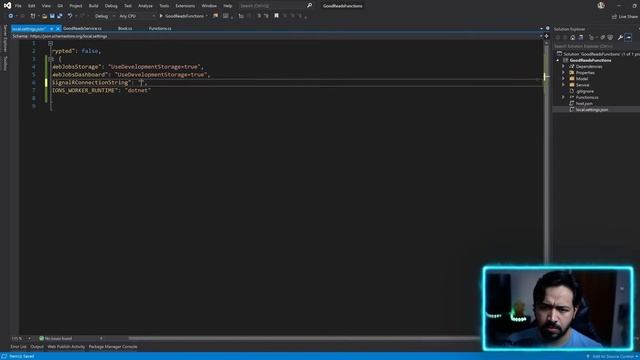Pin the local.settings.json tab
This screenshot has width=640, height=360.
coord(52,29)
